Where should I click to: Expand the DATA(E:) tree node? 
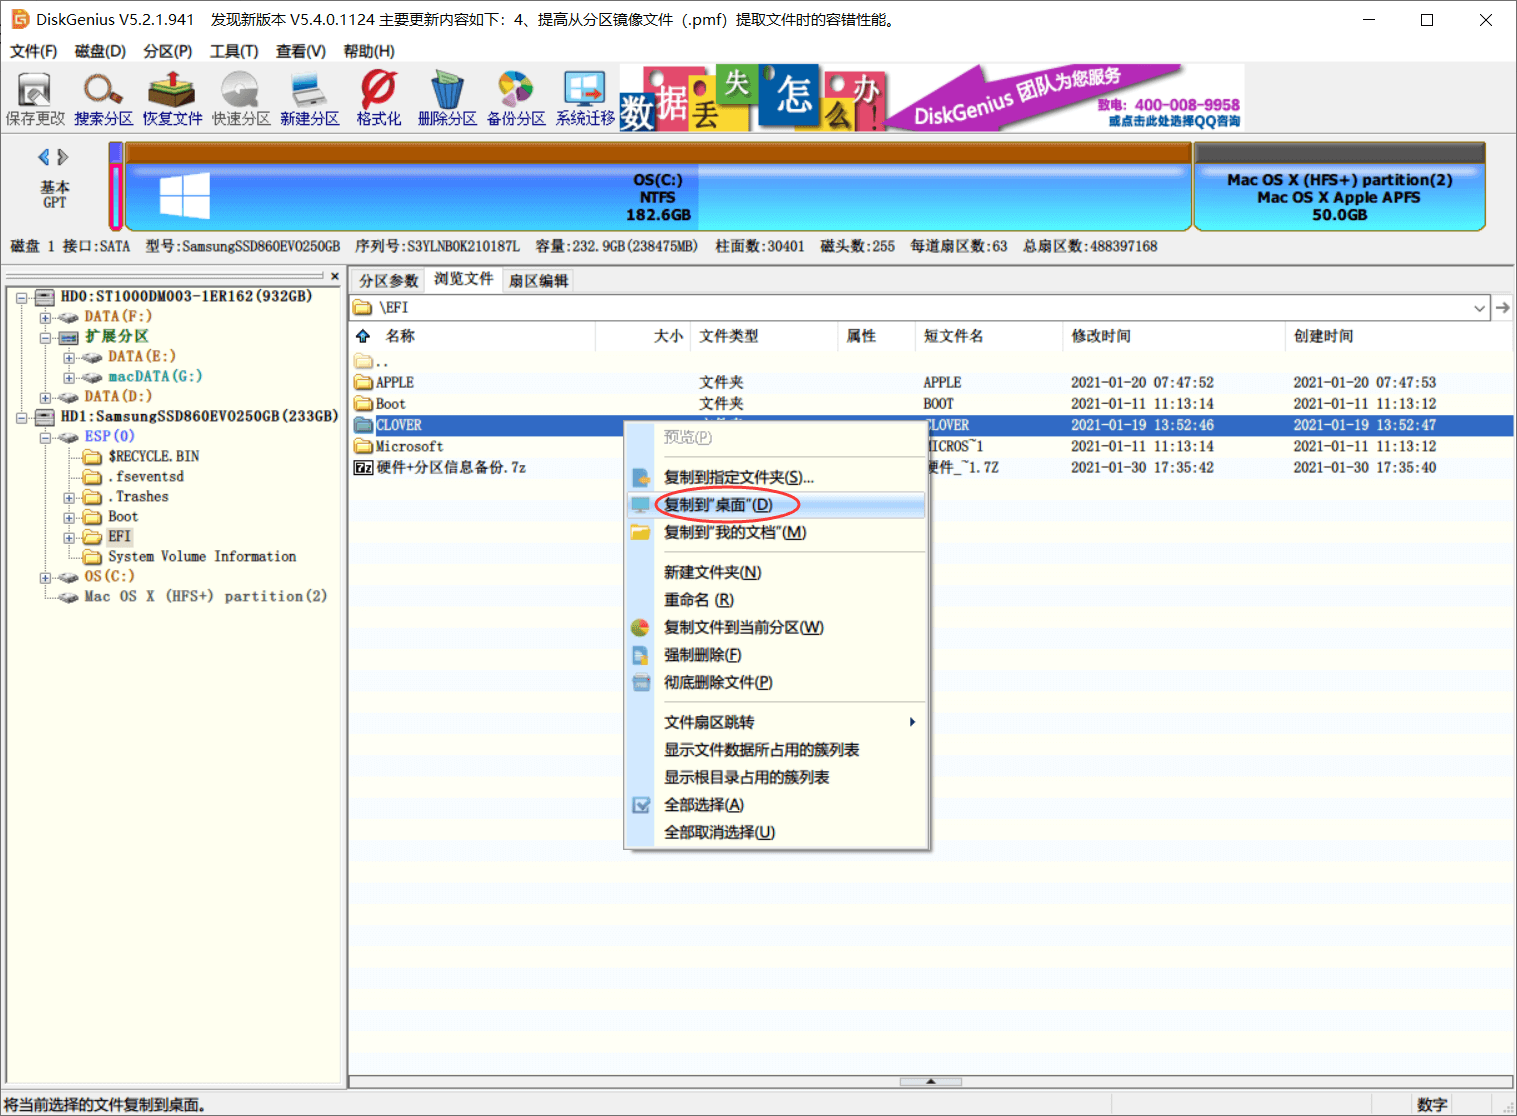(69, 357)
